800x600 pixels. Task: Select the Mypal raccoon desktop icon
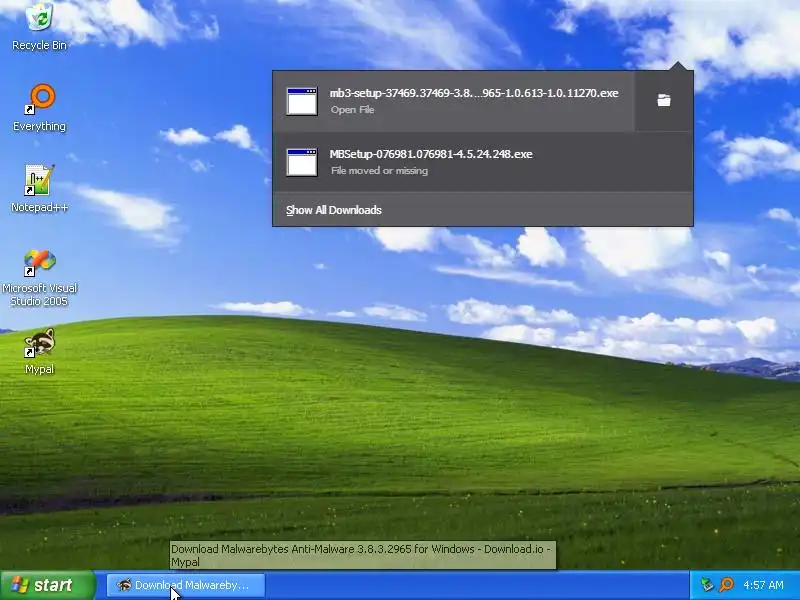[39, 351]
